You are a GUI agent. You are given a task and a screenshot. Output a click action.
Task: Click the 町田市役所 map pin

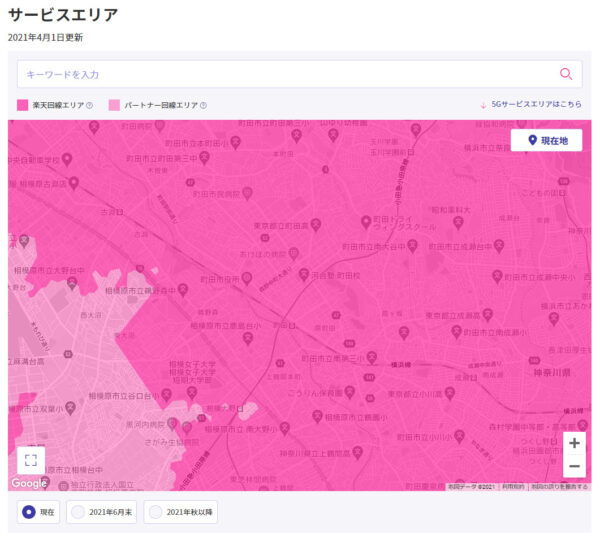(247, 279)
